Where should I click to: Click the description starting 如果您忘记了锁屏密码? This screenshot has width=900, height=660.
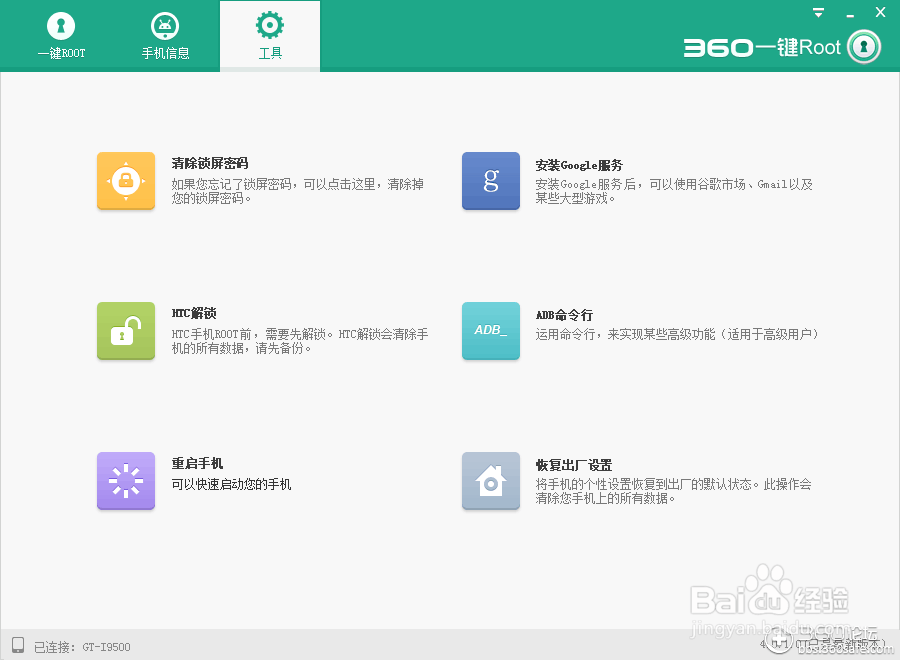coord(297,191)
